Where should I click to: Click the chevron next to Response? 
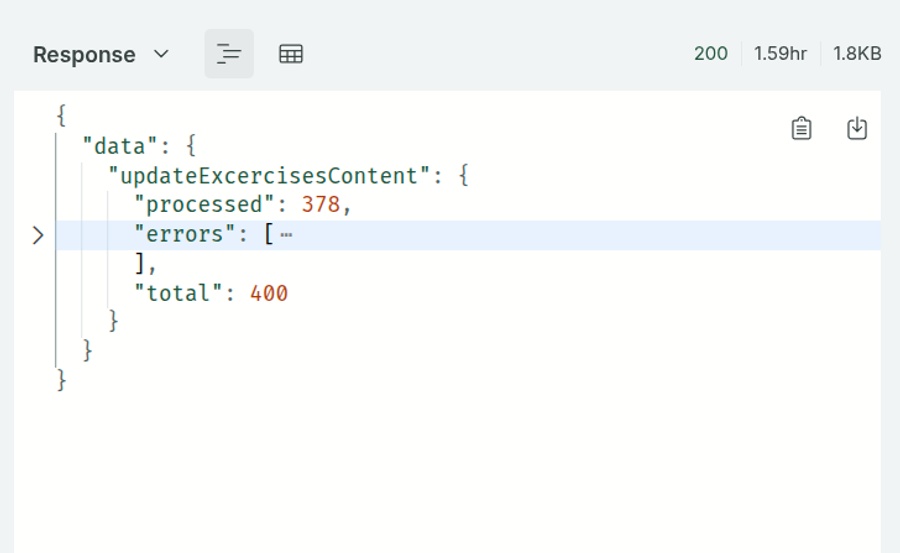(161, 54)
